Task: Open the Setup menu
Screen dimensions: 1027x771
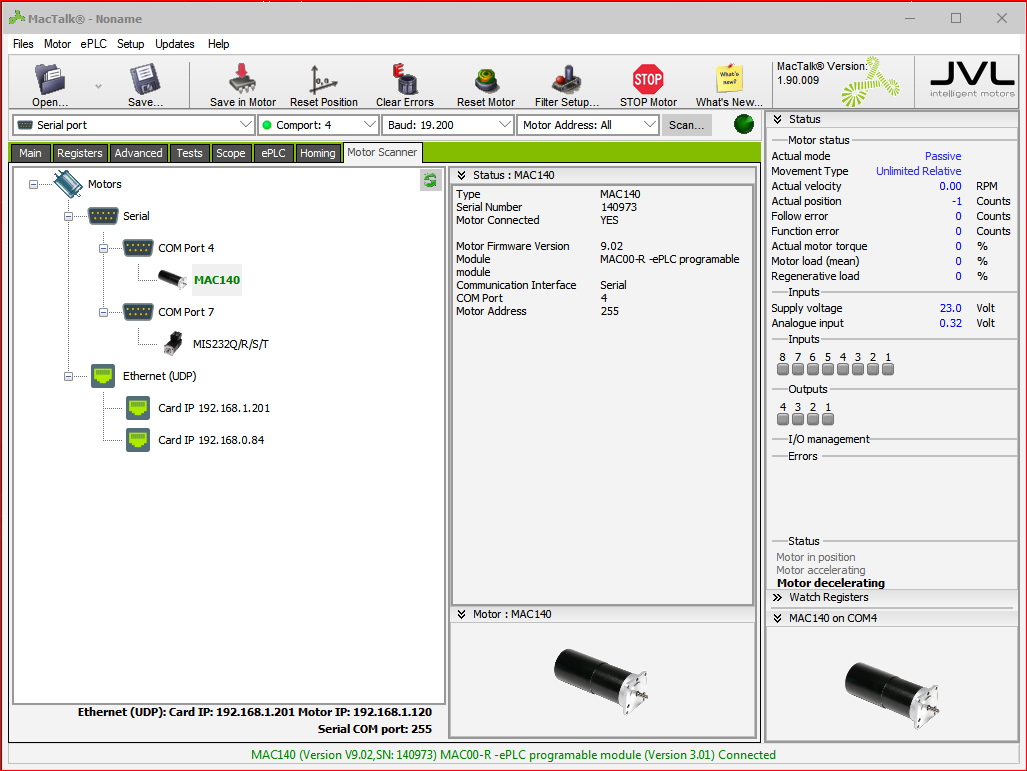Action: point(130,44)
